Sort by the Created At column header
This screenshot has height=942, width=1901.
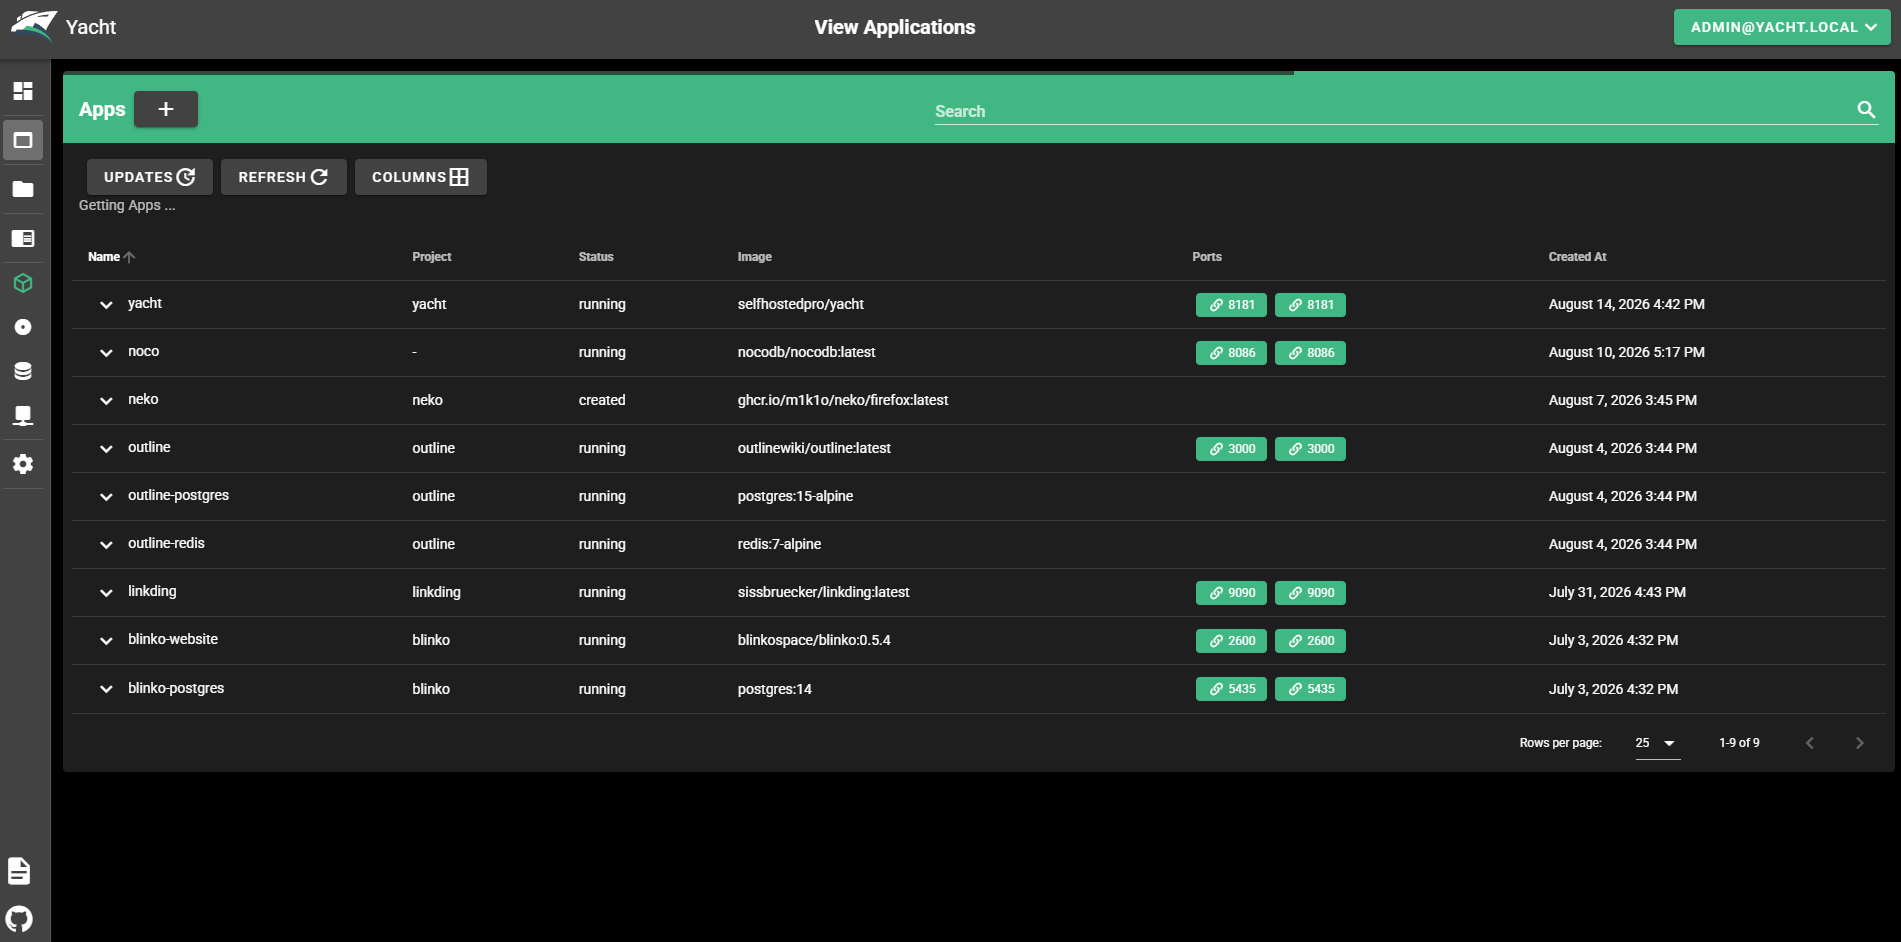1578,257
